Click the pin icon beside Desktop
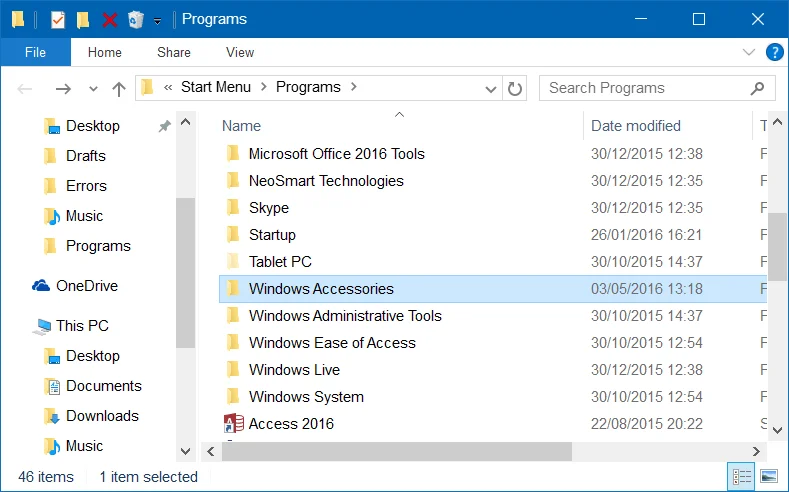This screenshot has width=789, height=492. point(164,126)
